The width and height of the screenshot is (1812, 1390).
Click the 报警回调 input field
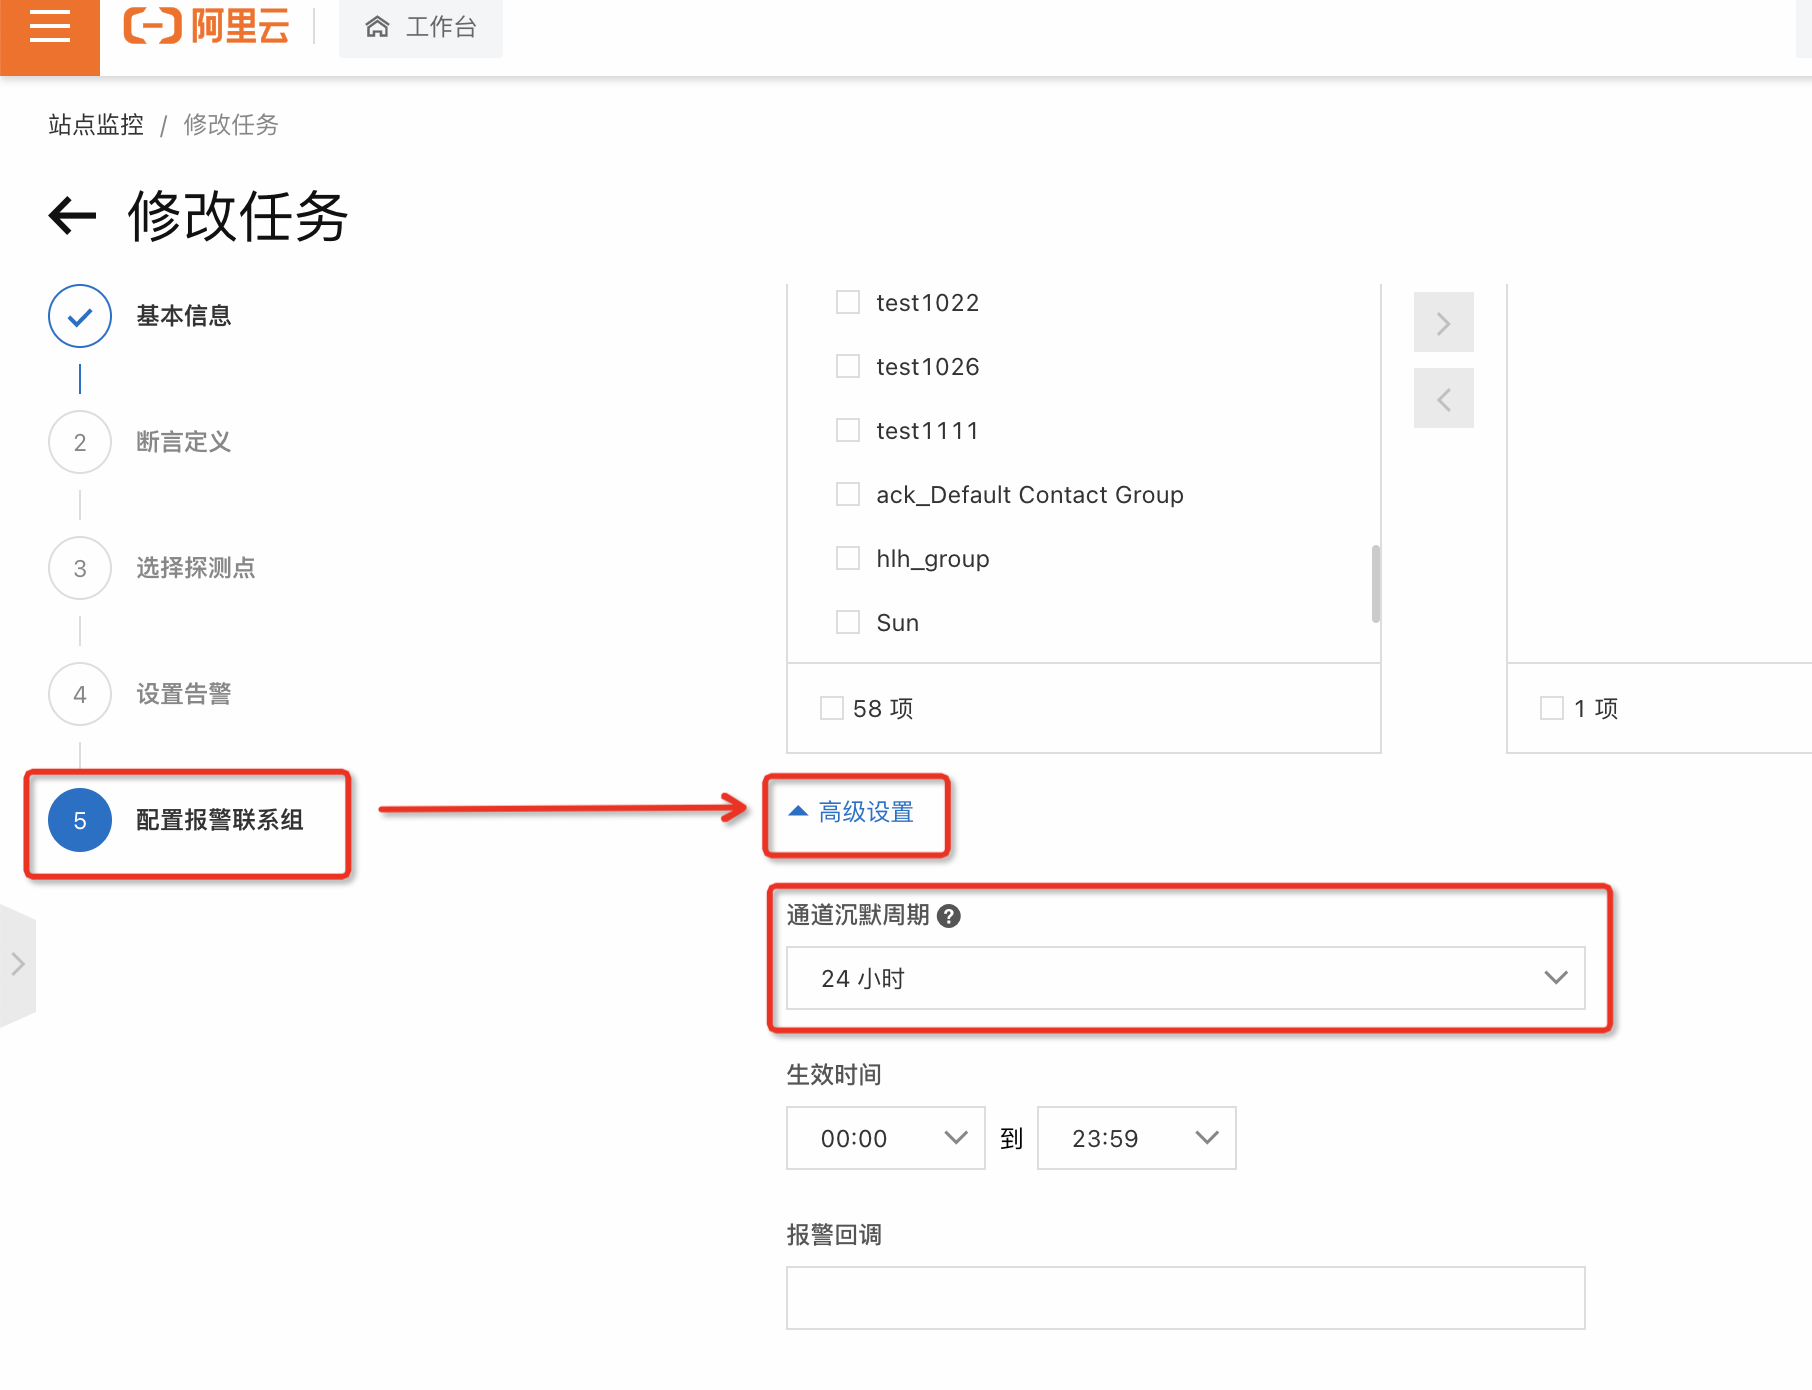pyautogui.click(x=1185, y=1298)
